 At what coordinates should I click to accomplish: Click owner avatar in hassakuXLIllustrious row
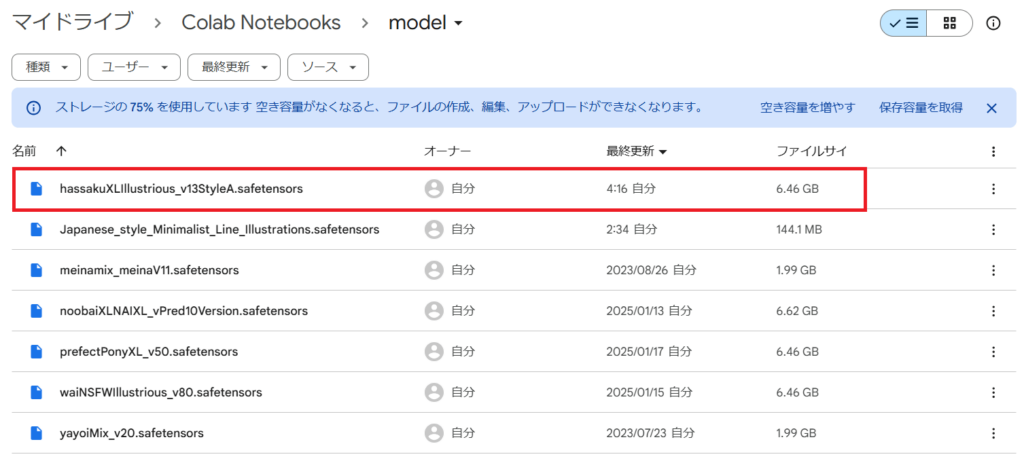click(434, 189)
